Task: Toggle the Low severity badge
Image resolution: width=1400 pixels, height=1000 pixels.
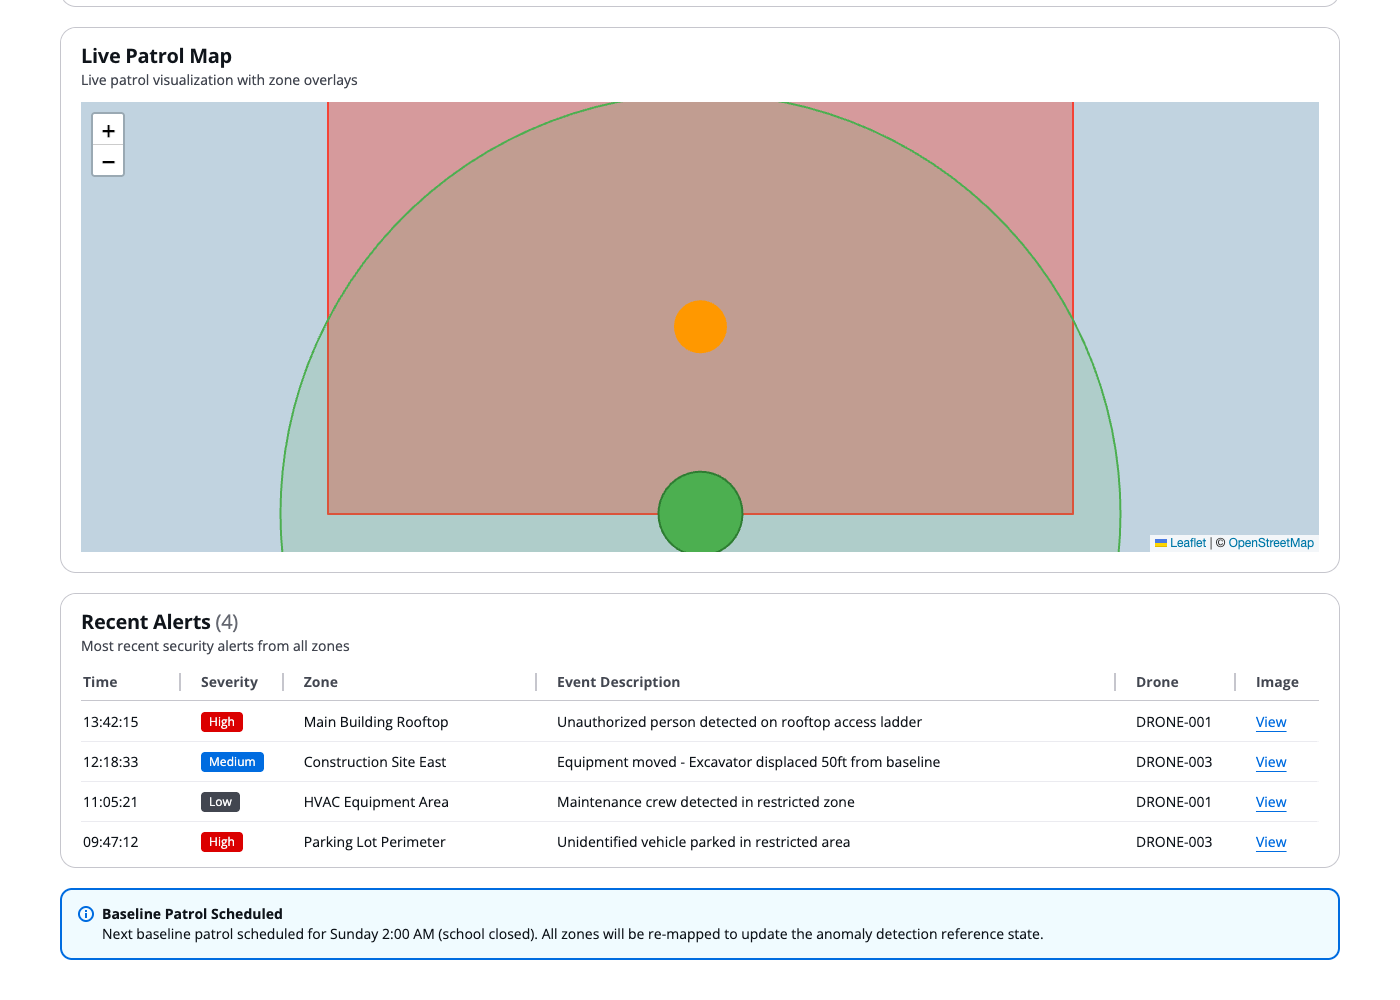Action: click(x=220, y=801)
